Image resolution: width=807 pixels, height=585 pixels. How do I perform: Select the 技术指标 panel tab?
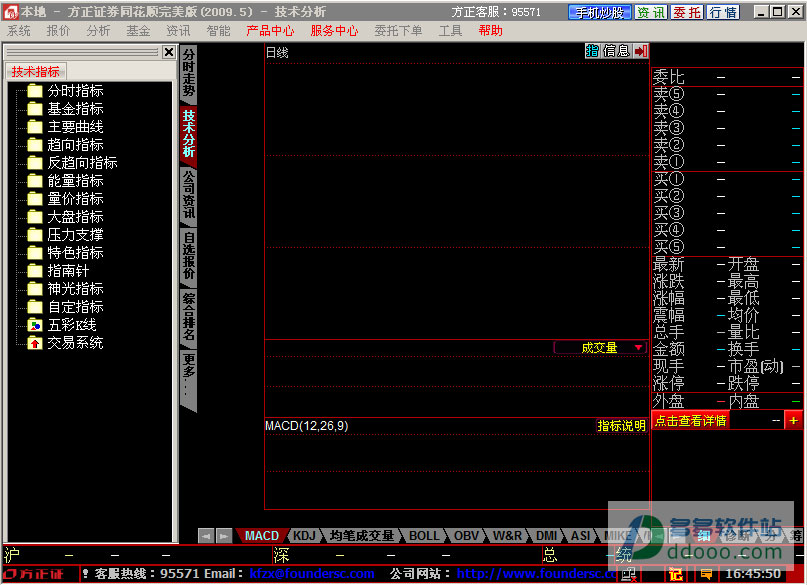coord(36,72)
